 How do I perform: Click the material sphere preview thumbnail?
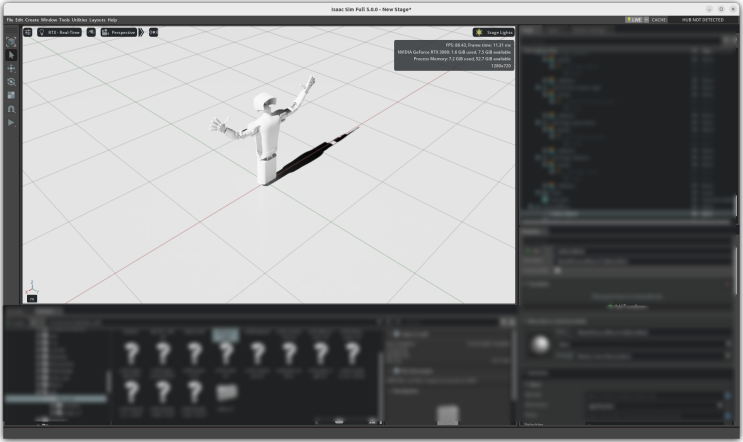(540, 344)
